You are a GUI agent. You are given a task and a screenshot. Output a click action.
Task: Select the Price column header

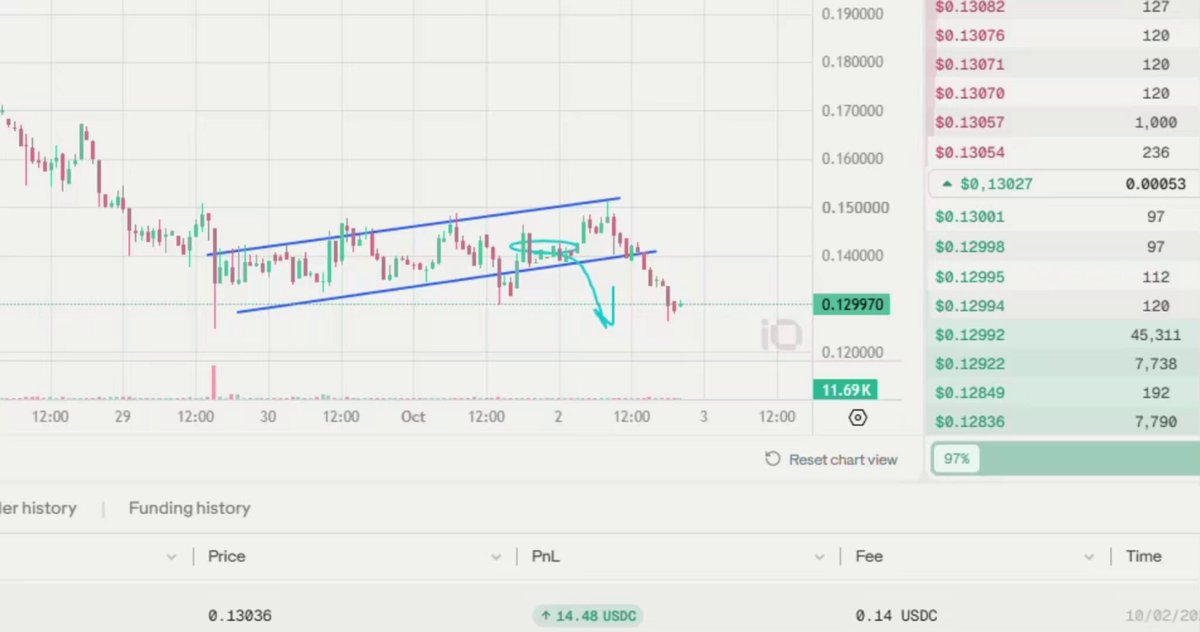tap(226, 556)
